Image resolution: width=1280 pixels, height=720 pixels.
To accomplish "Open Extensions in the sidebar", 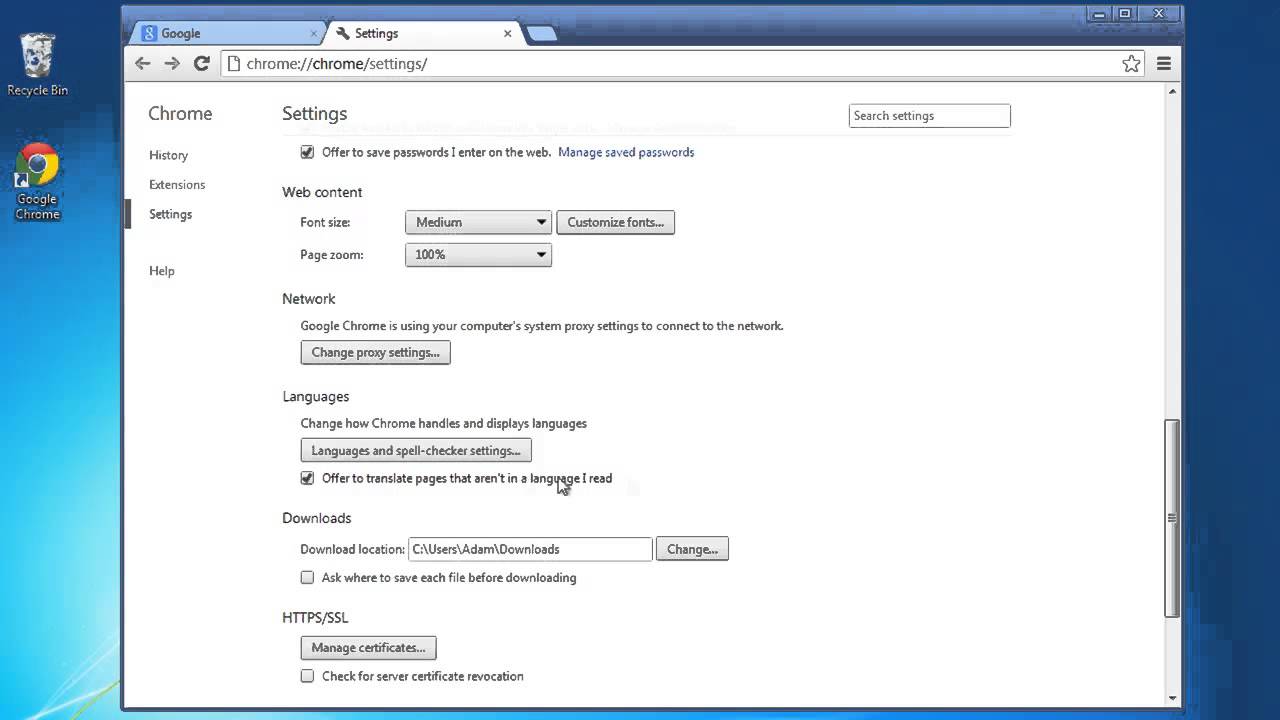I will 177,184.
